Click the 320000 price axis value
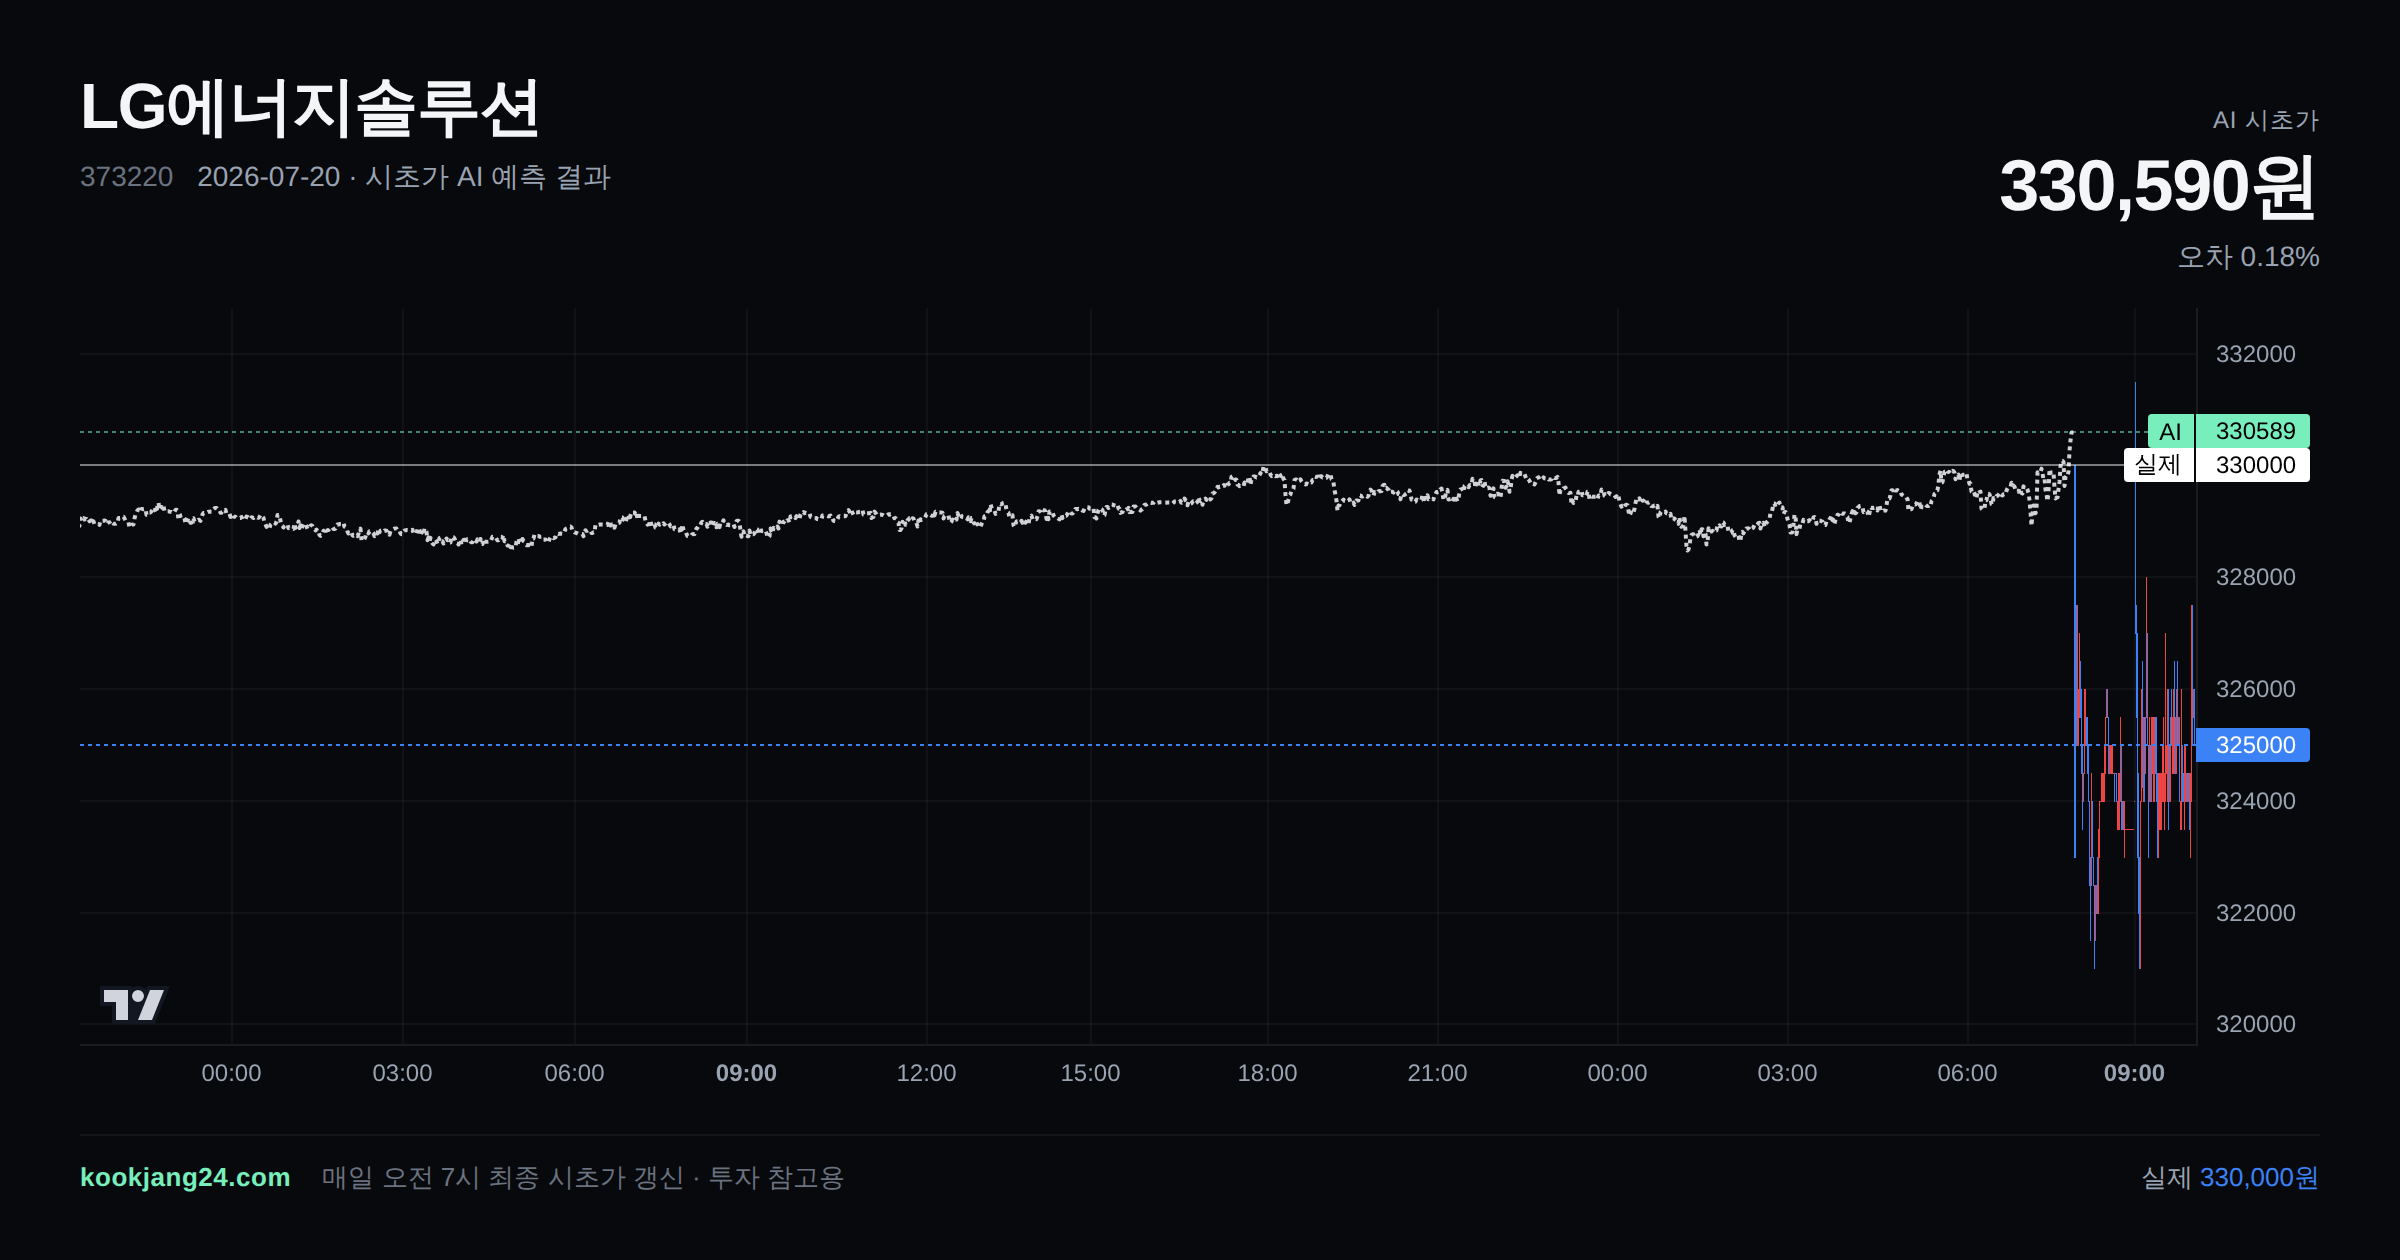Screen dimensions: 2400x1260 point(2256,1024)
